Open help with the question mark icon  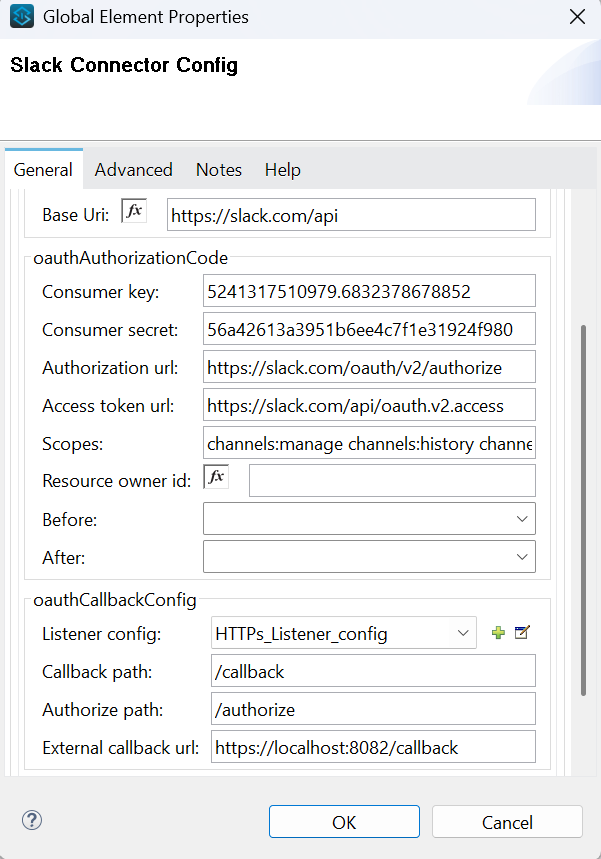(32, 820)
